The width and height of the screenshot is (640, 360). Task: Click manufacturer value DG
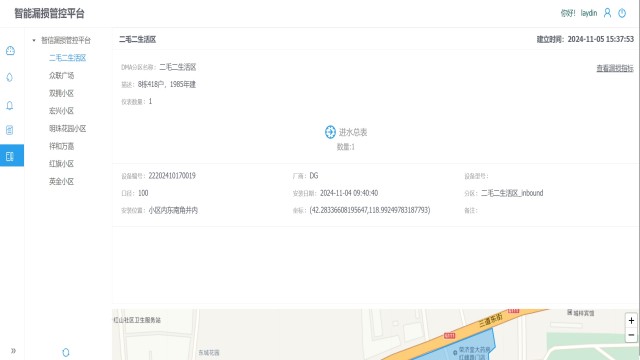click(x=313, y=176)
